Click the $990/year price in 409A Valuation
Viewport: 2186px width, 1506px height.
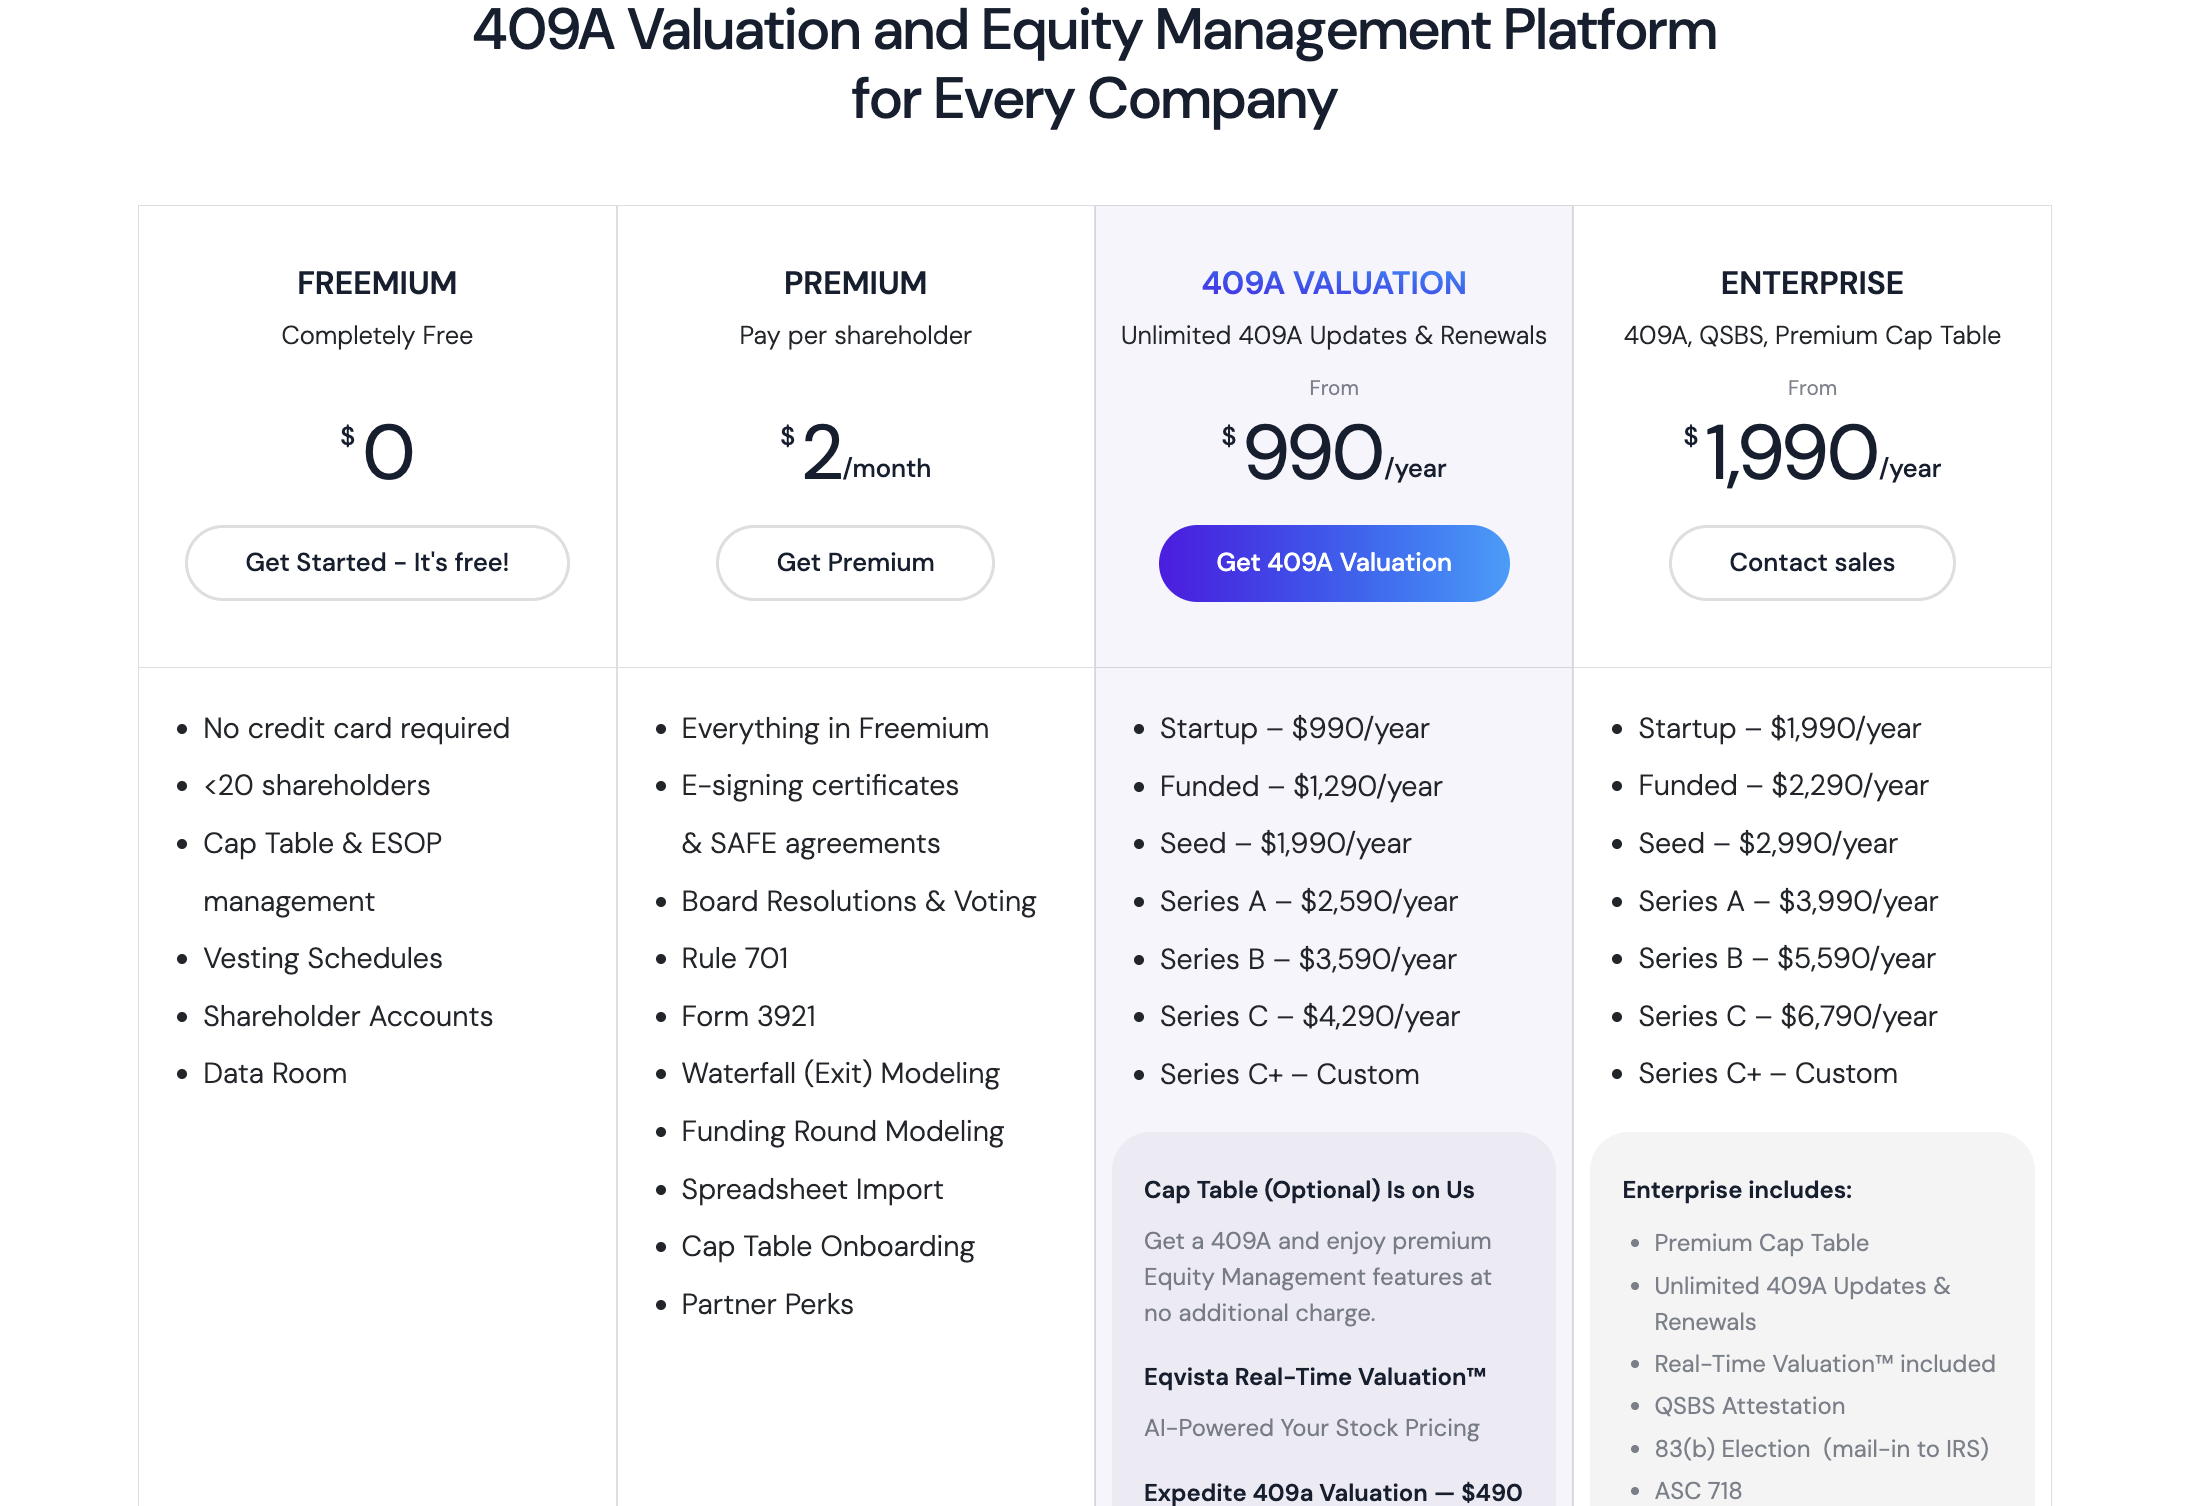pos(1333,453)
